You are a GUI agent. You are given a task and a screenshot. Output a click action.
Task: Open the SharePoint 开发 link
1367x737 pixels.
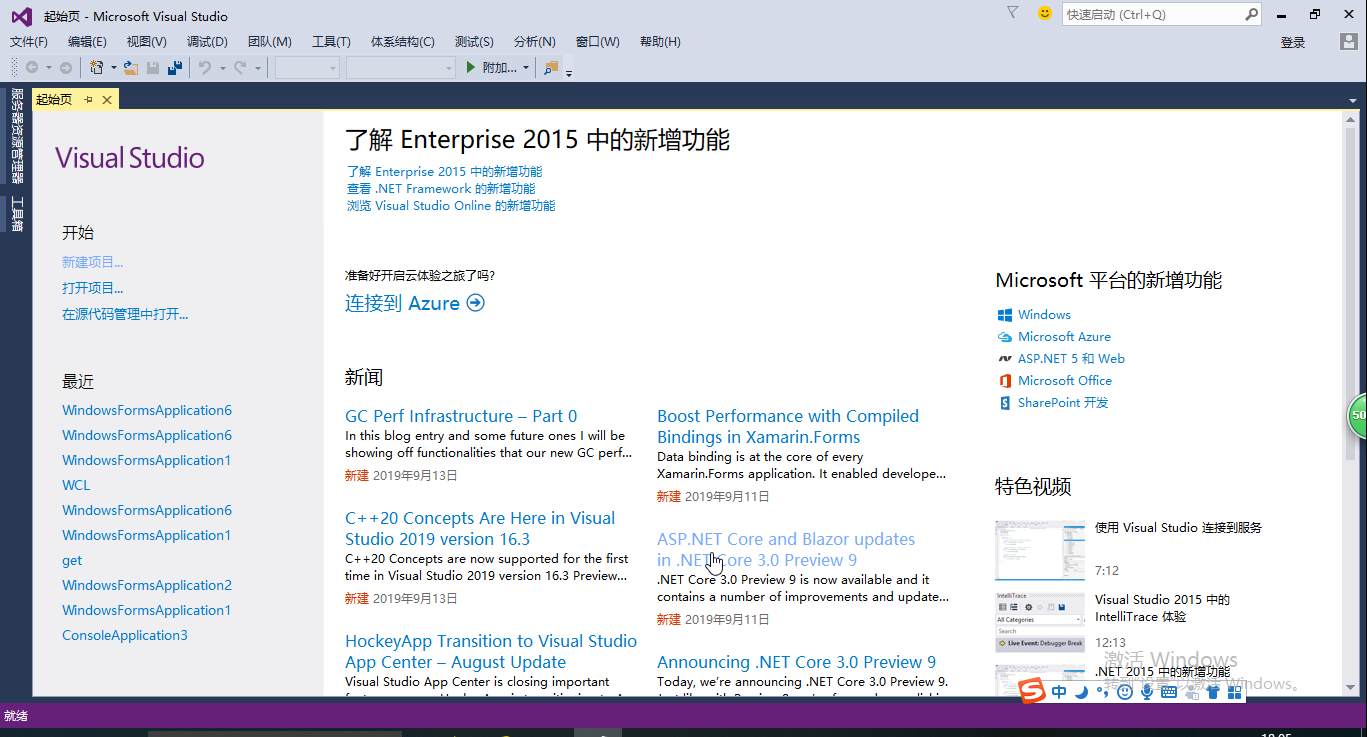[1063, 403]
